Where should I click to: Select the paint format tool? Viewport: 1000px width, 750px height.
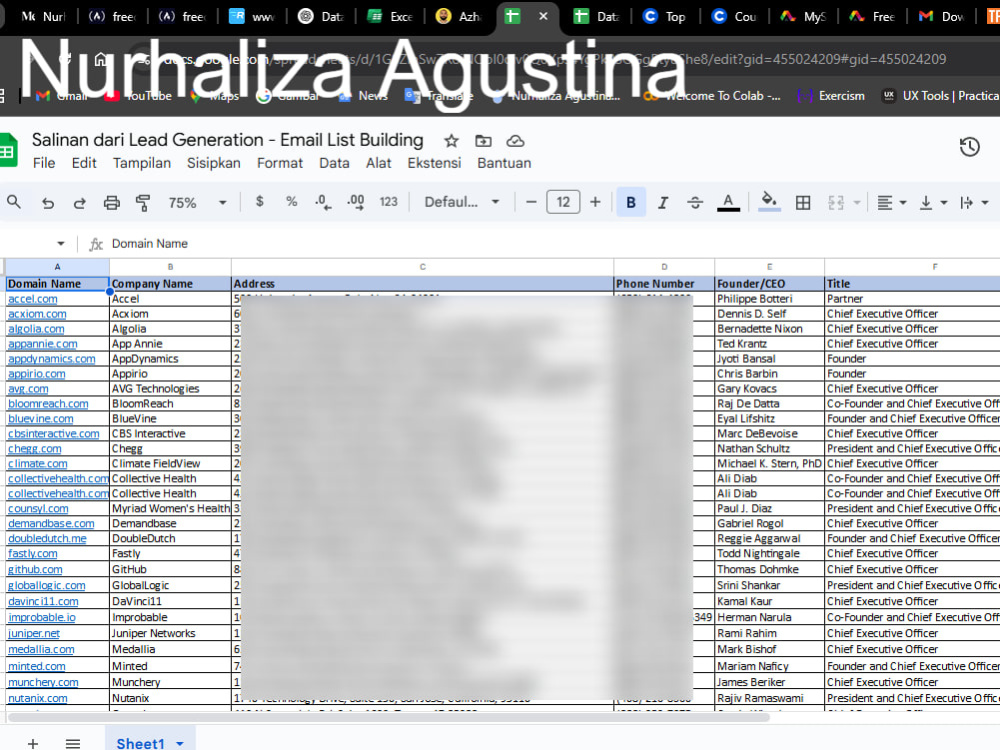point(143,203)
